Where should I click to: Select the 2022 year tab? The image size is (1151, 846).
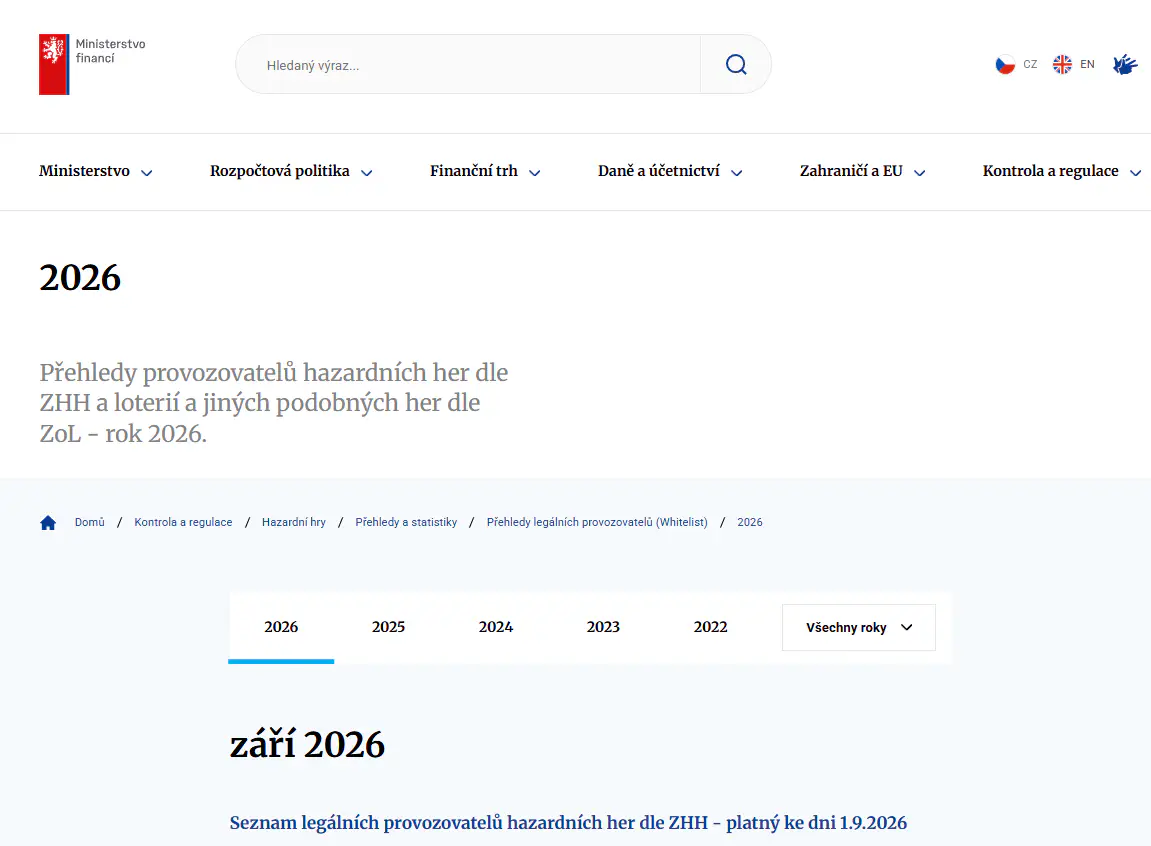711,627
